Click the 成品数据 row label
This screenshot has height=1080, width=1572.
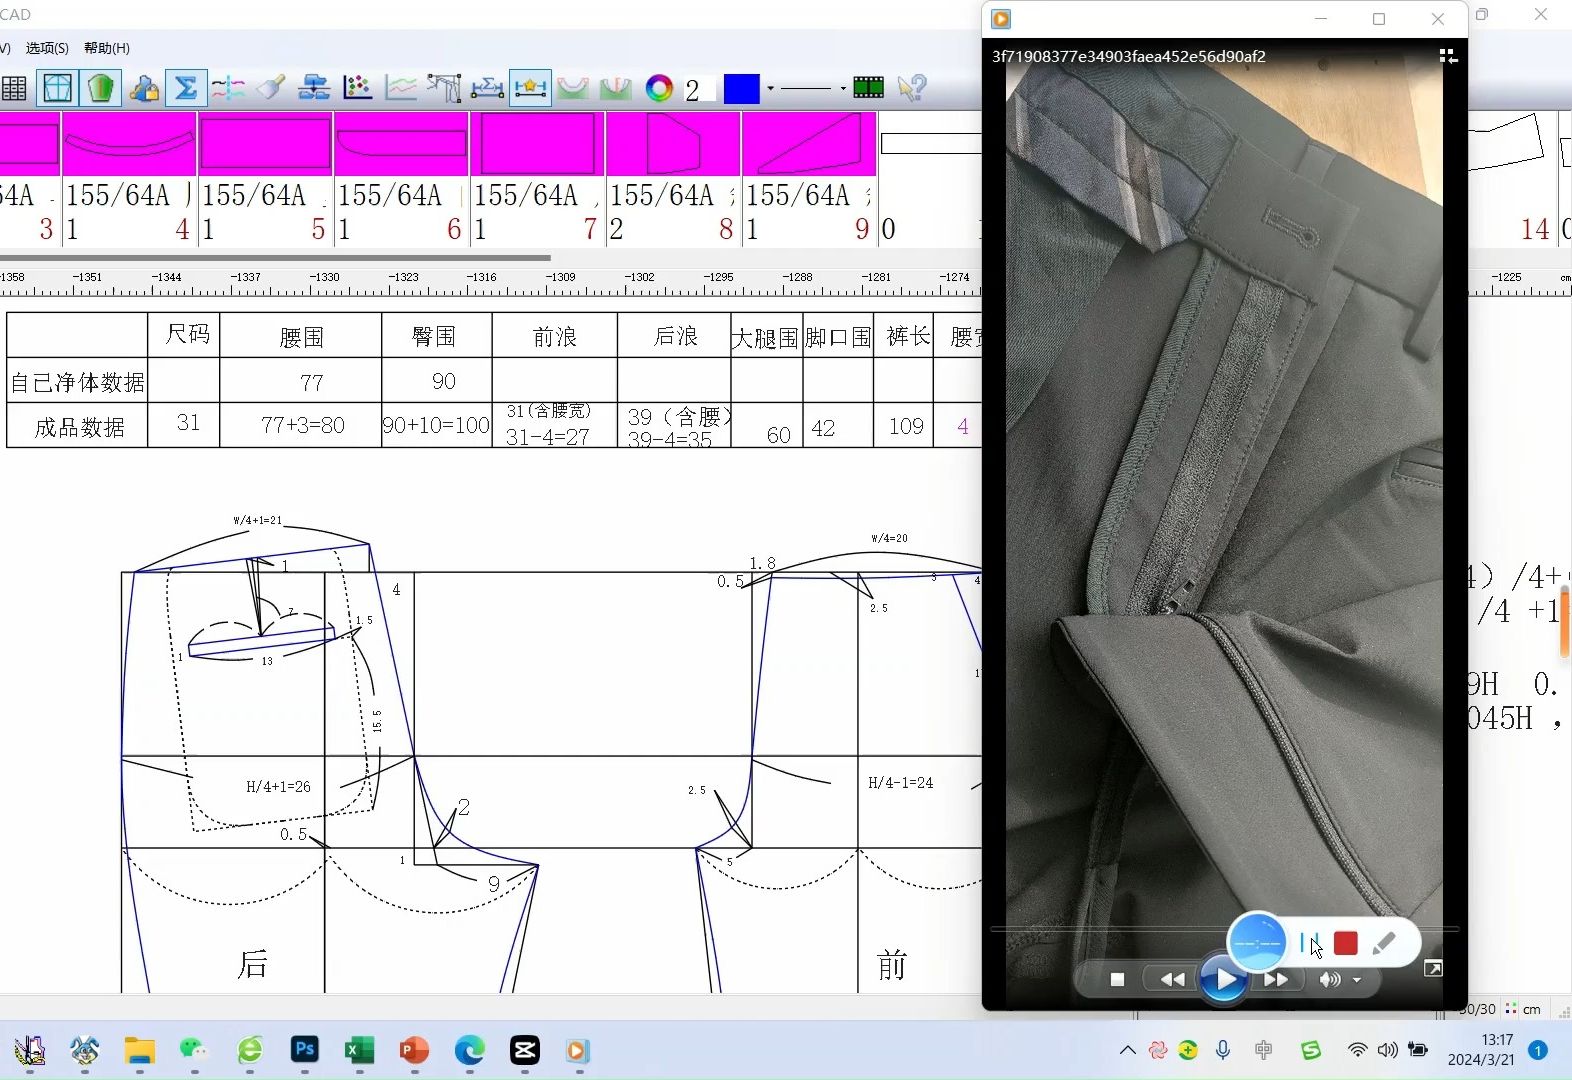79,427
